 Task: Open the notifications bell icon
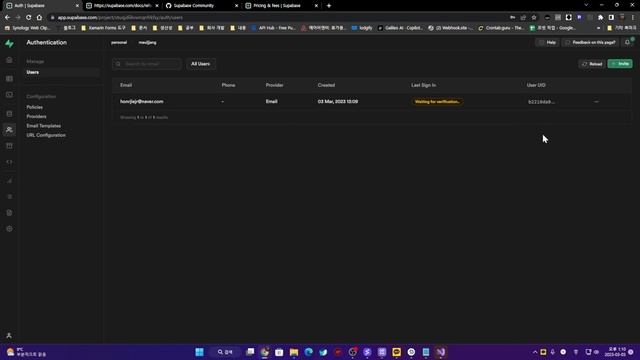(627, 42)
